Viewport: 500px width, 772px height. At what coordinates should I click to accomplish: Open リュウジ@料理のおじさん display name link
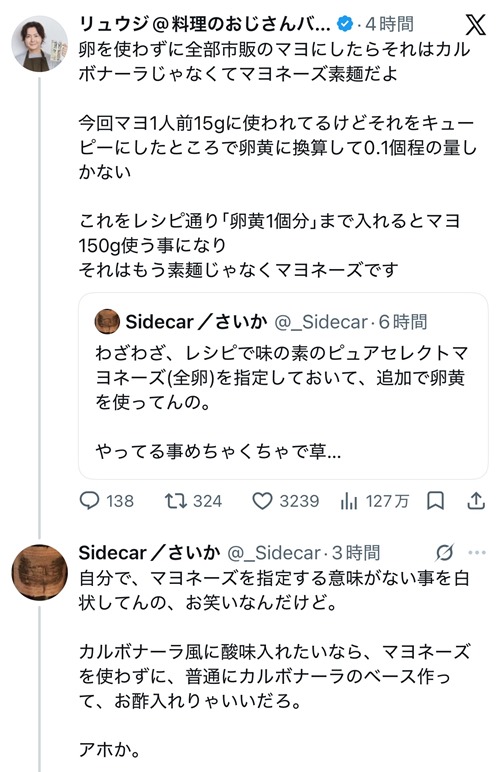(204, 24)
